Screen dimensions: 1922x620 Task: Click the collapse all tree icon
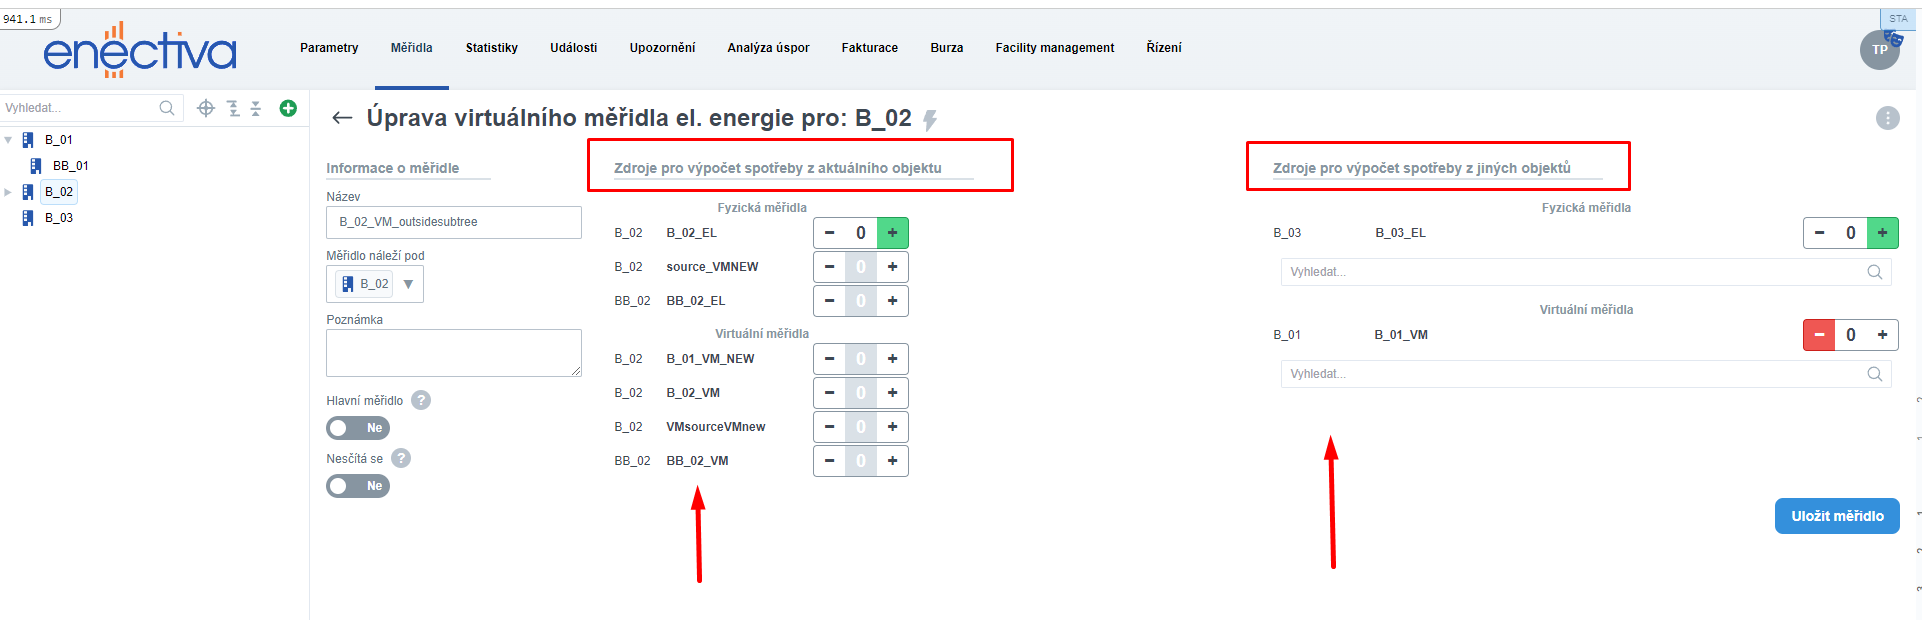[x=256, y=108]
